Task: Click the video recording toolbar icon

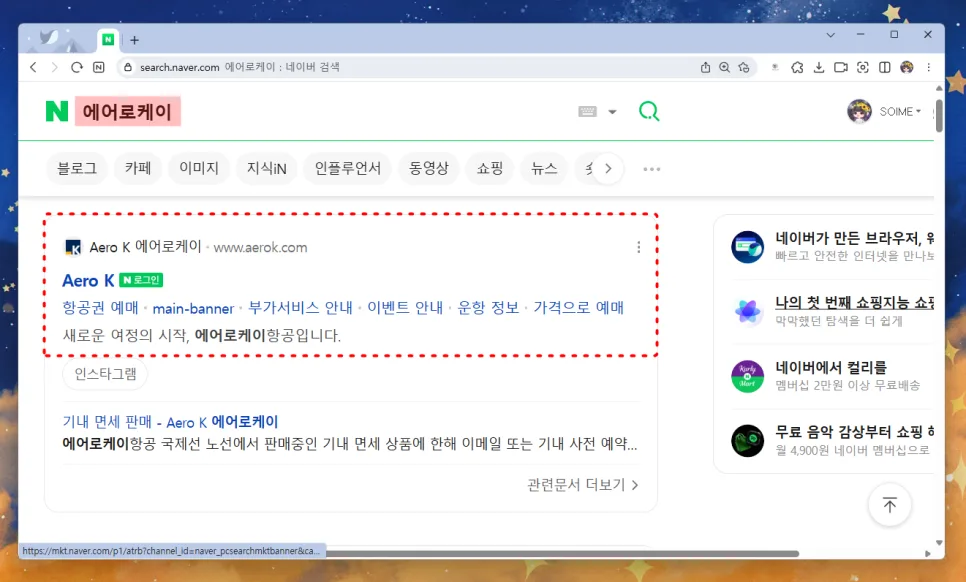Action: pyautogui.click(x=841, y=67)
